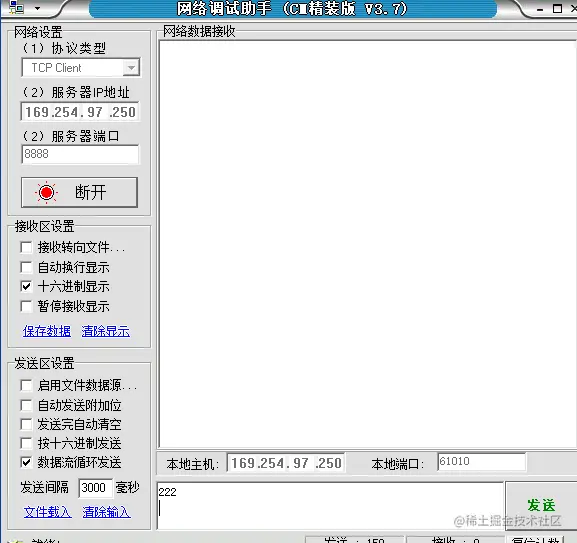
Task: Expand the TCP Client protocol type dropdown
Action: point(131,68)
